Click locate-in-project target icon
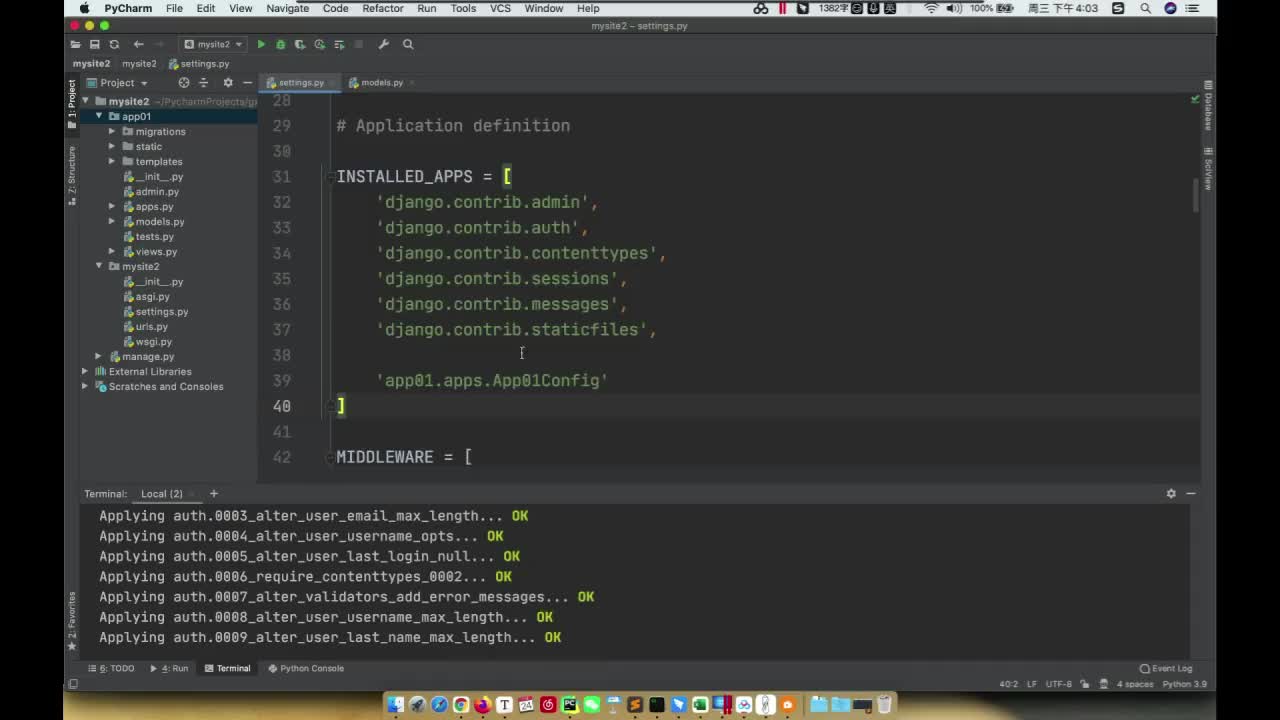 [x=183, y=83]
